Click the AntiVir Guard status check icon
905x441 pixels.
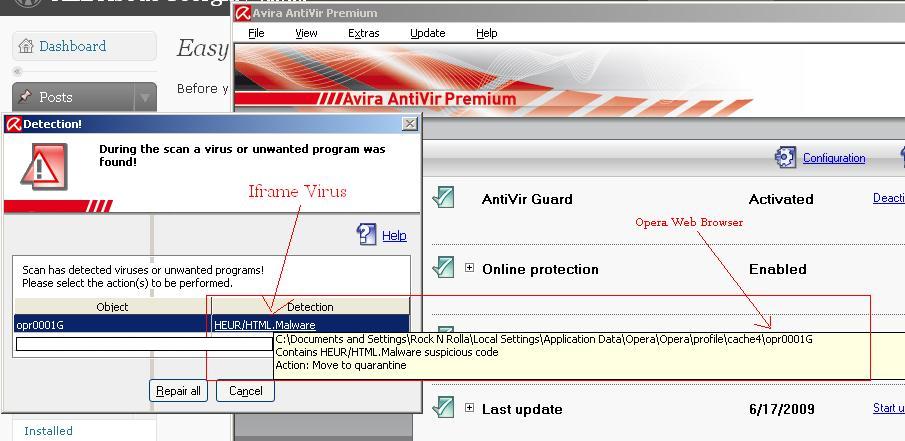point(443,198)
